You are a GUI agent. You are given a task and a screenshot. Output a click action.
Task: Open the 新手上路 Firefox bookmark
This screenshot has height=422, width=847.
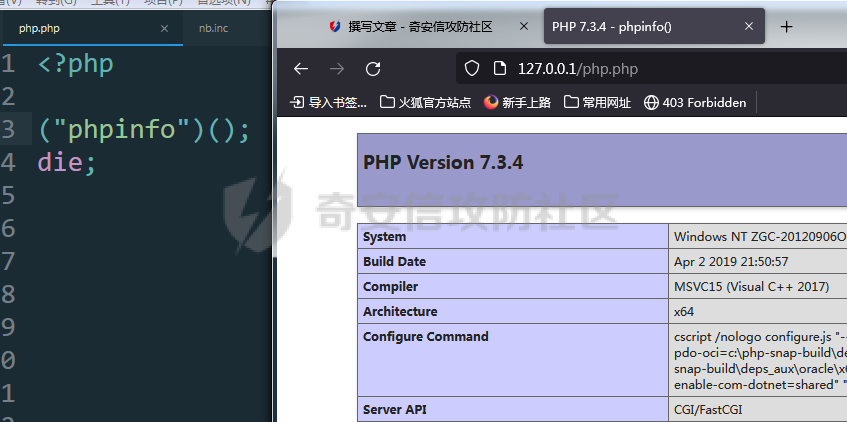pyautogui.click(x=517, y=102)
